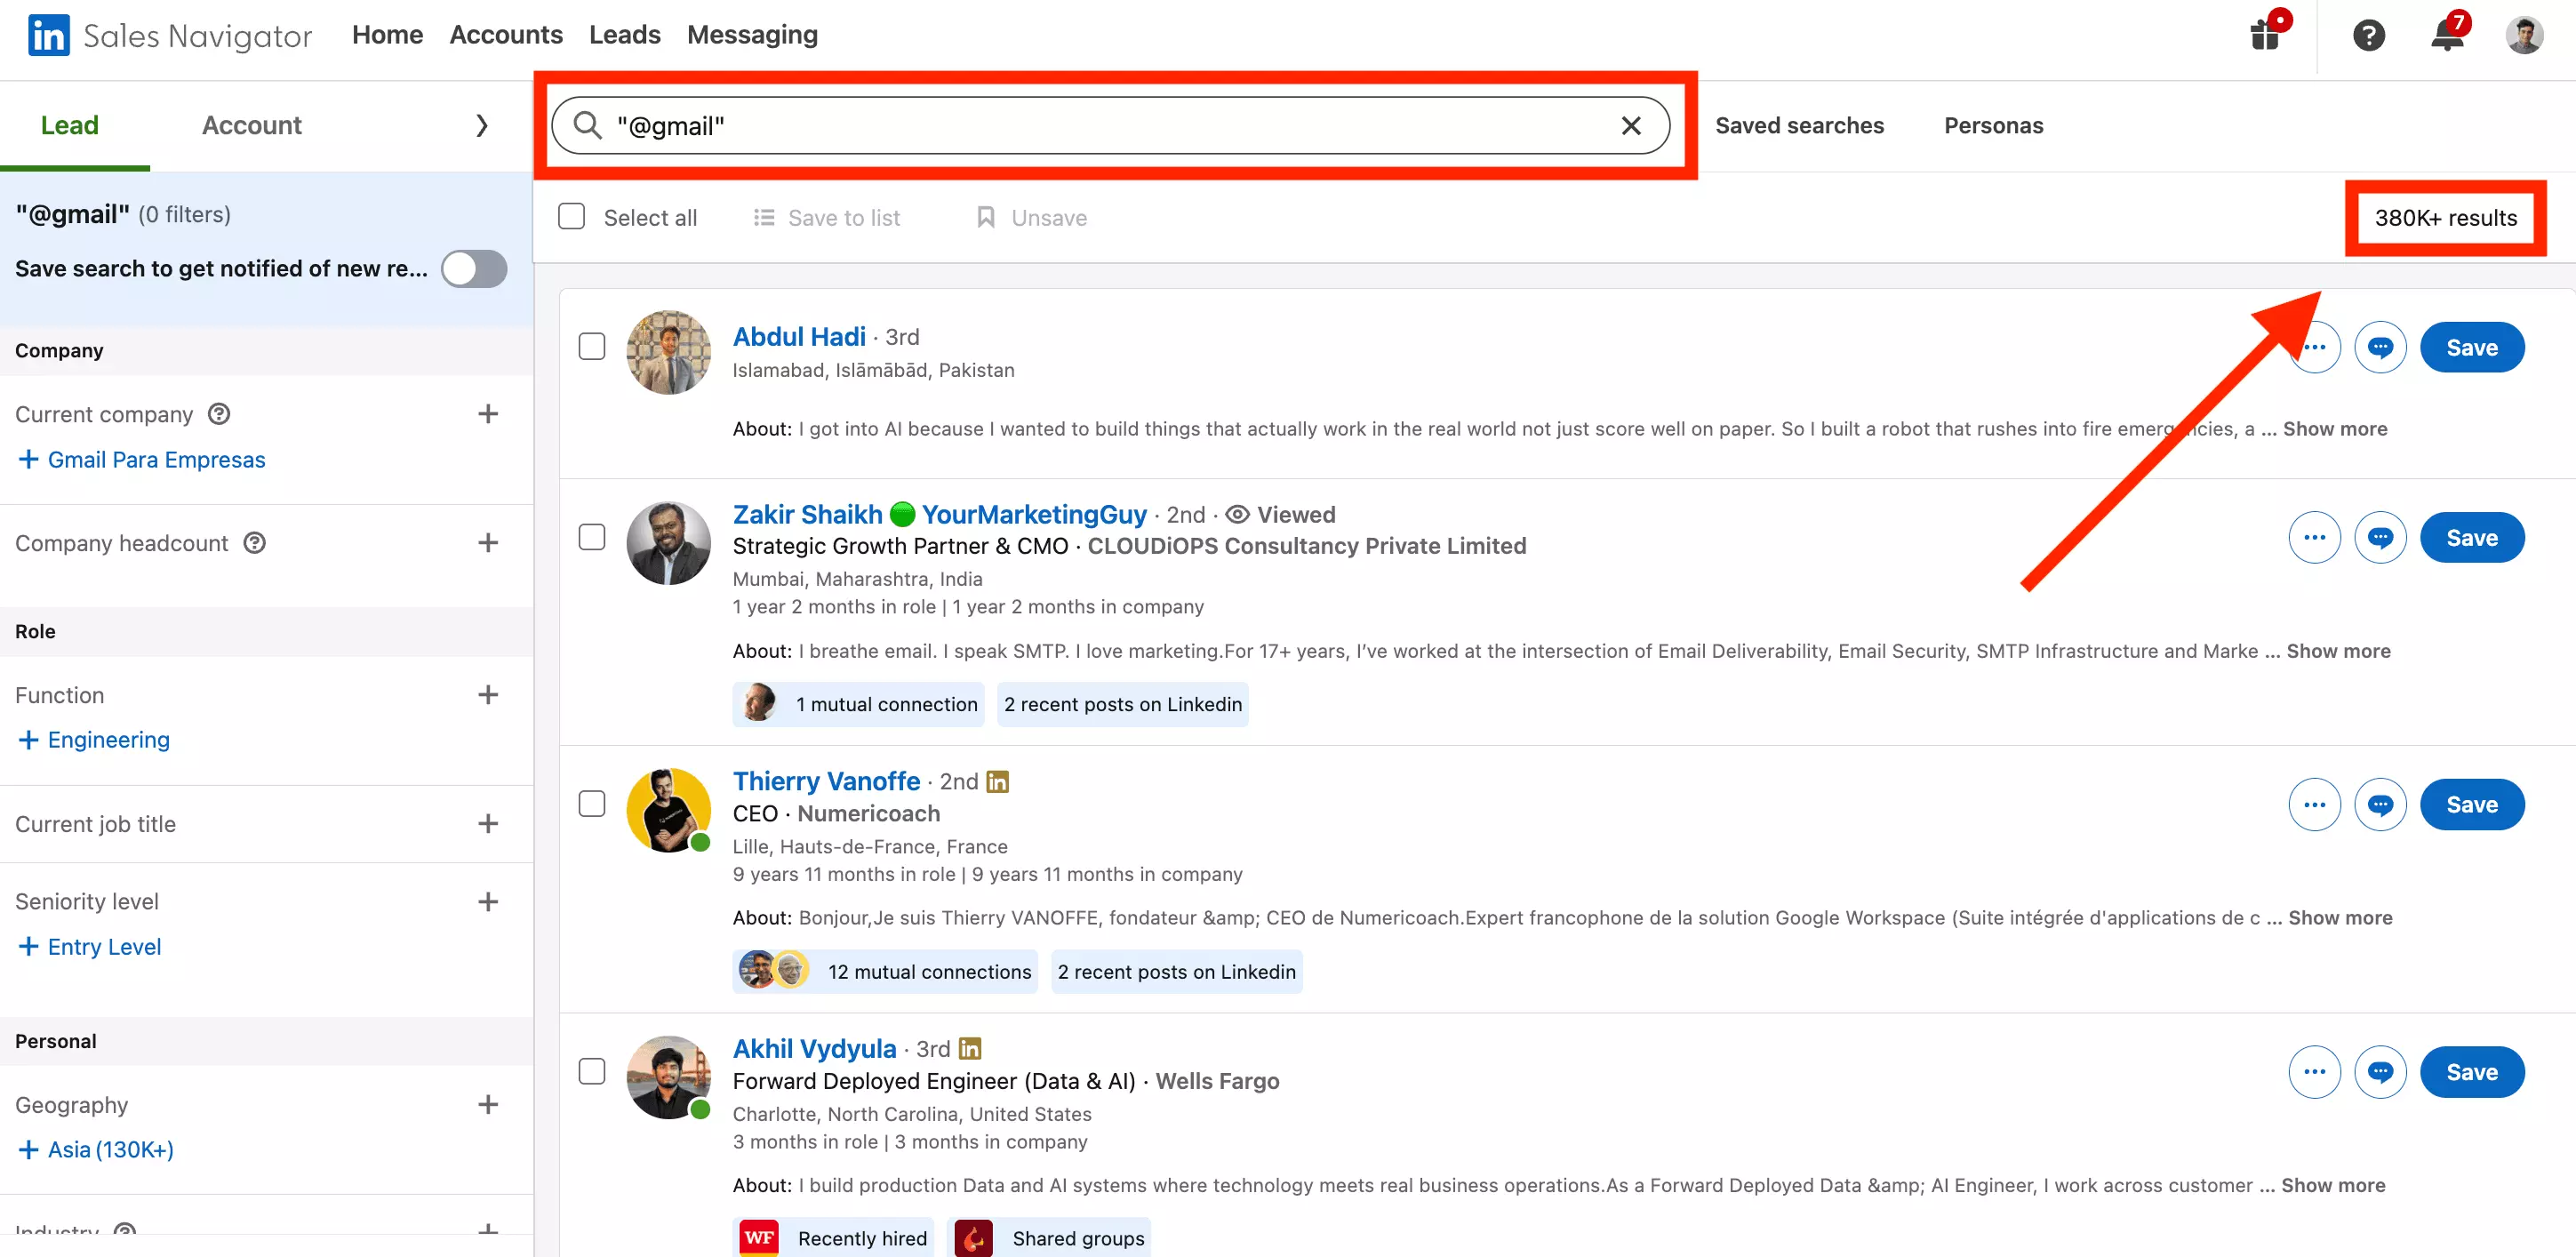
Task: Select Zakir Shaikh's result checkbox
Action: click(x=592, y=538)
